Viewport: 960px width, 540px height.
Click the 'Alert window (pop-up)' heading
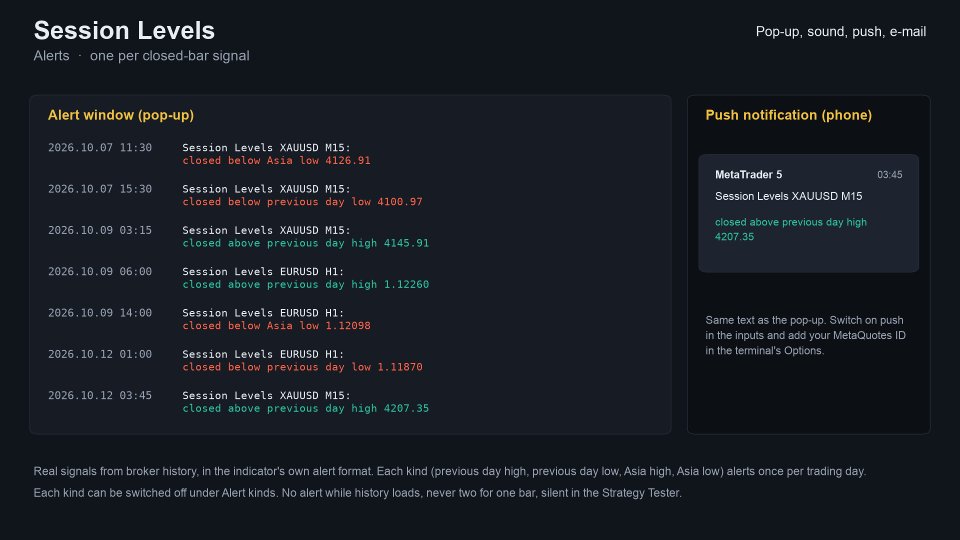121,115
